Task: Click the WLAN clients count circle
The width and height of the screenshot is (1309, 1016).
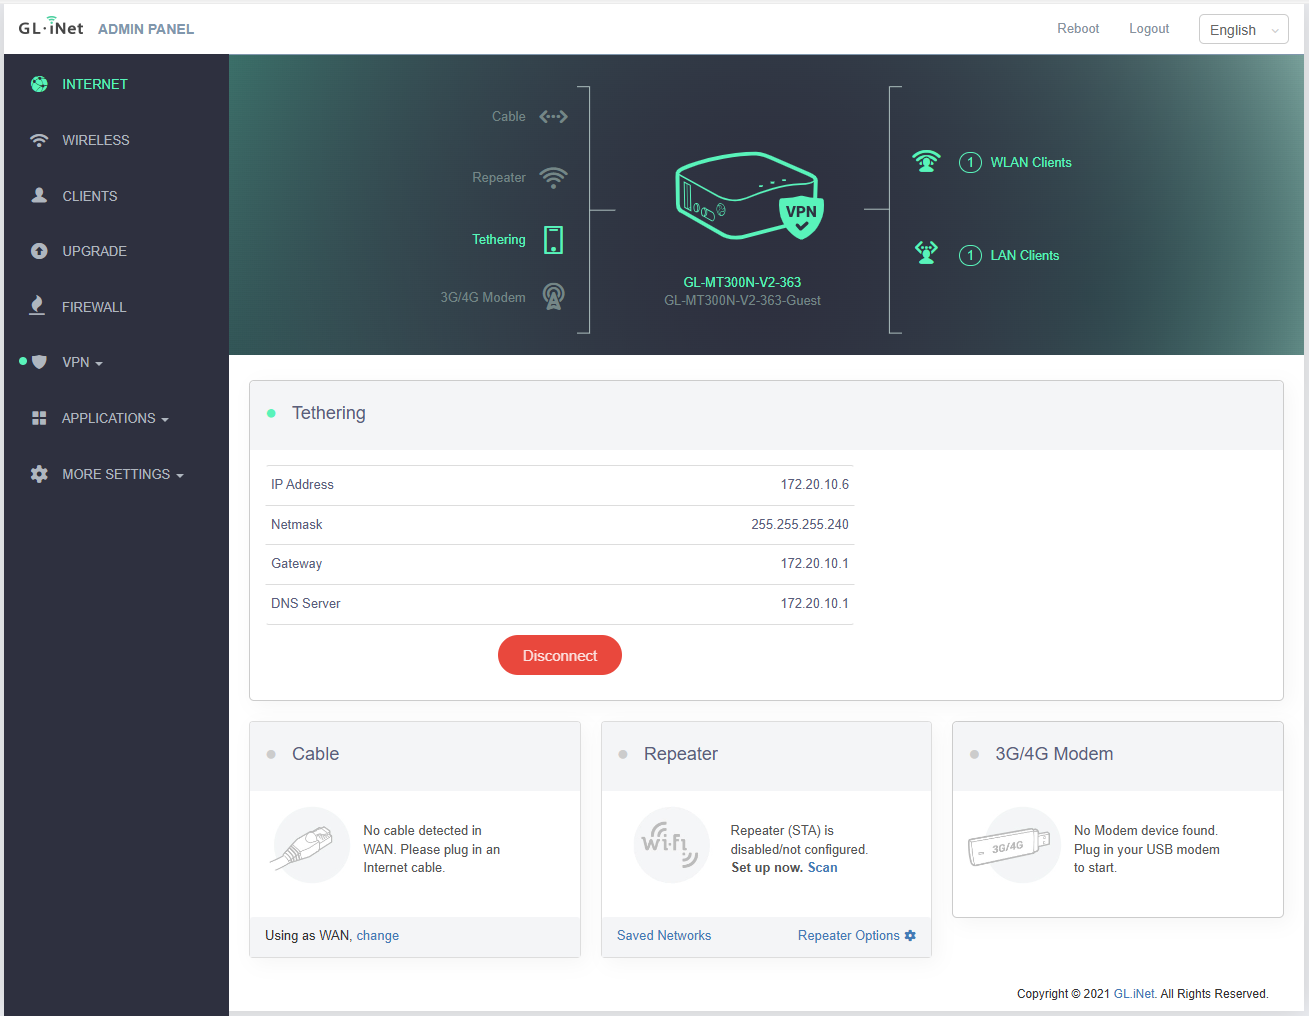Action: pyautogui.click(x=970, y=162)
